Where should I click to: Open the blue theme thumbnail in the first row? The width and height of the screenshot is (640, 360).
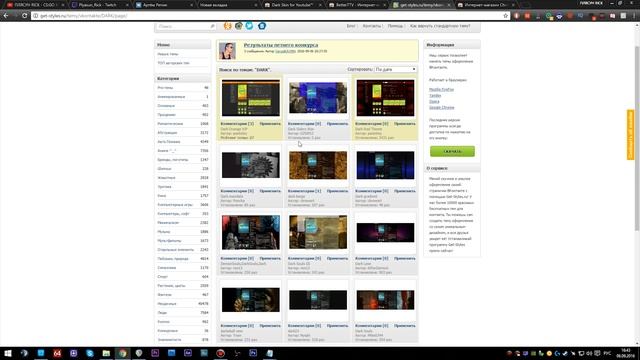click(x=318, y=98)
